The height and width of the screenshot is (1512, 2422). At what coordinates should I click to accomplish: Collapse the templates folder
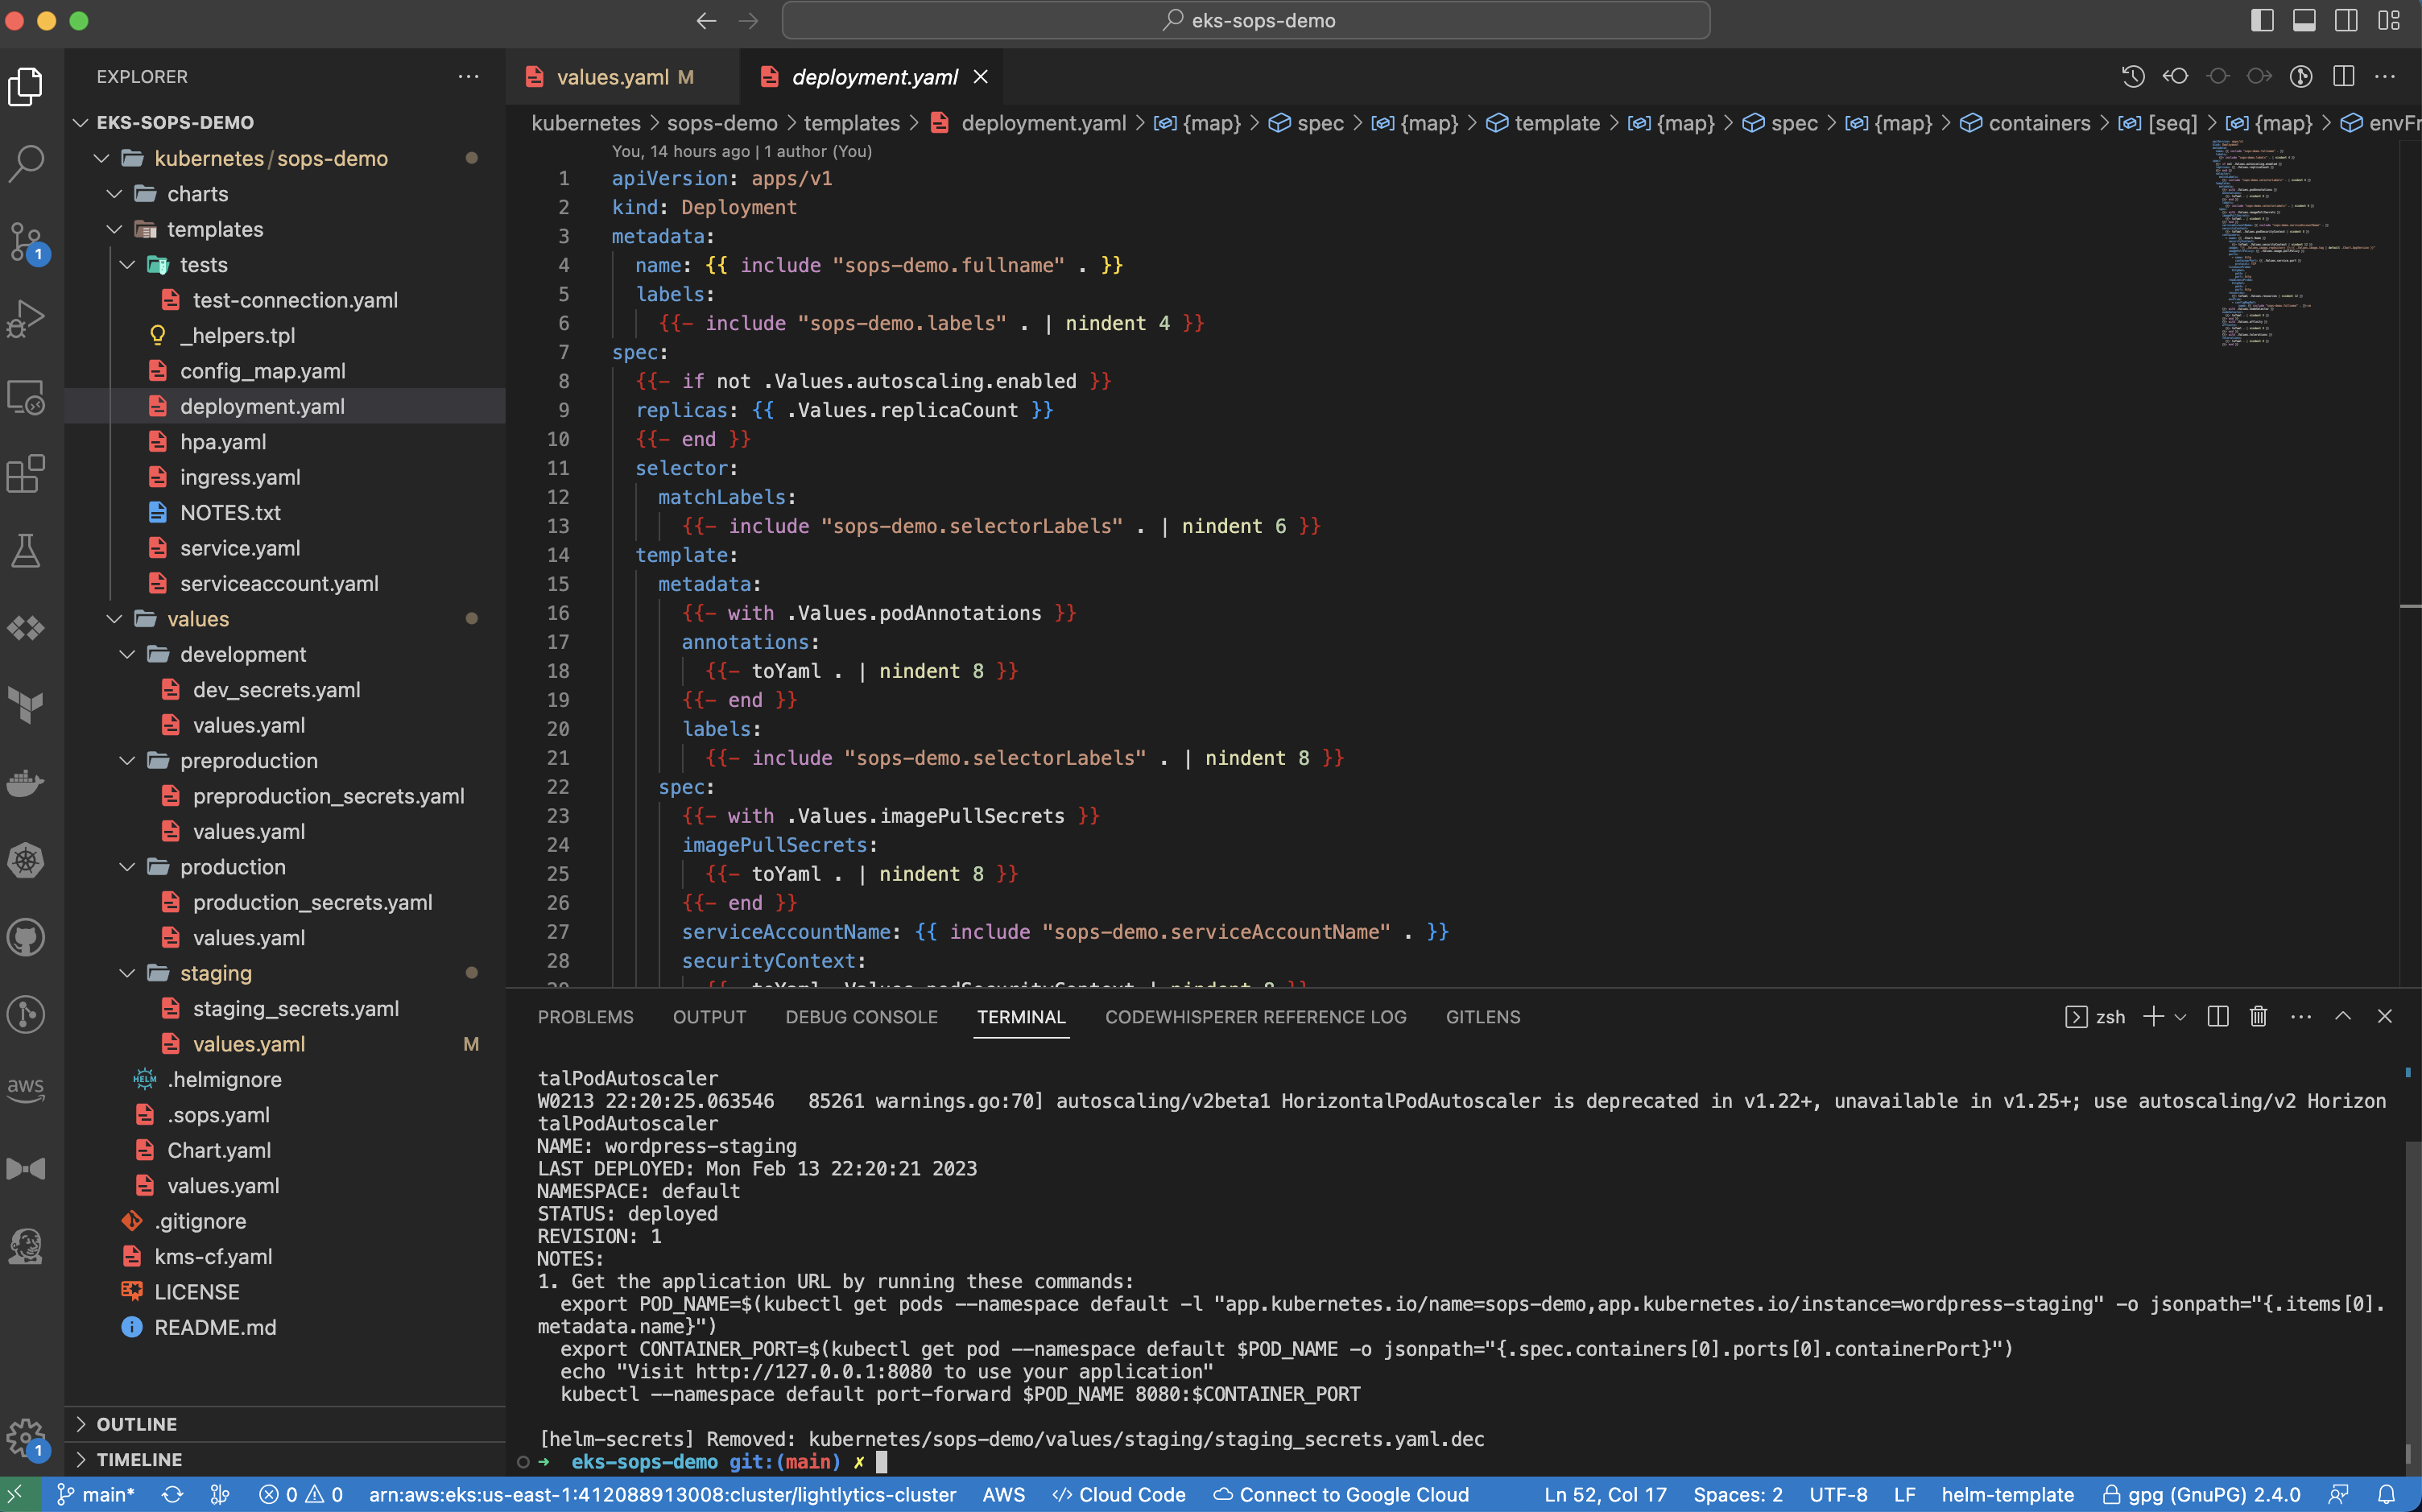[x=115, y=230]
